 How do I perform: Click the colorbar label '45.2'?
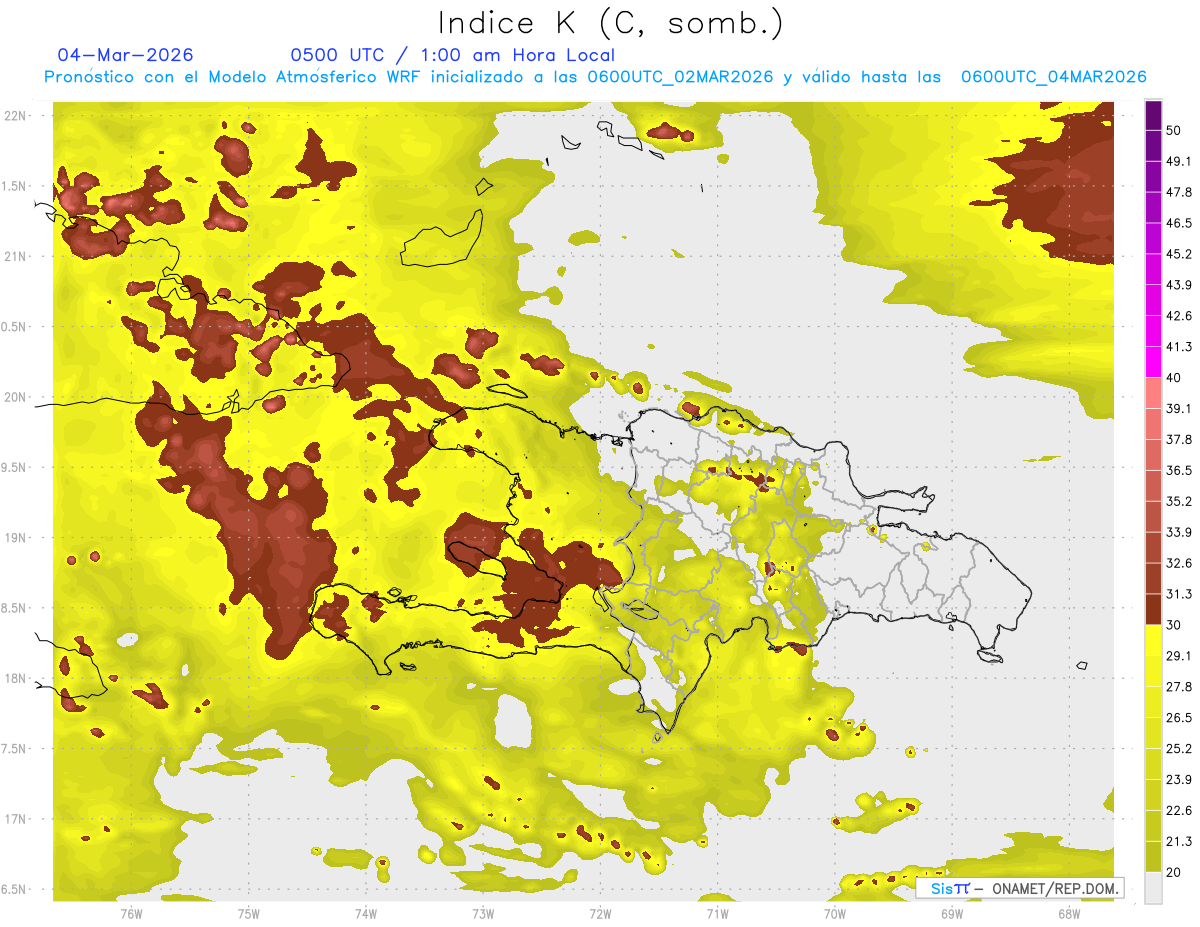[x=1179, y=254]
